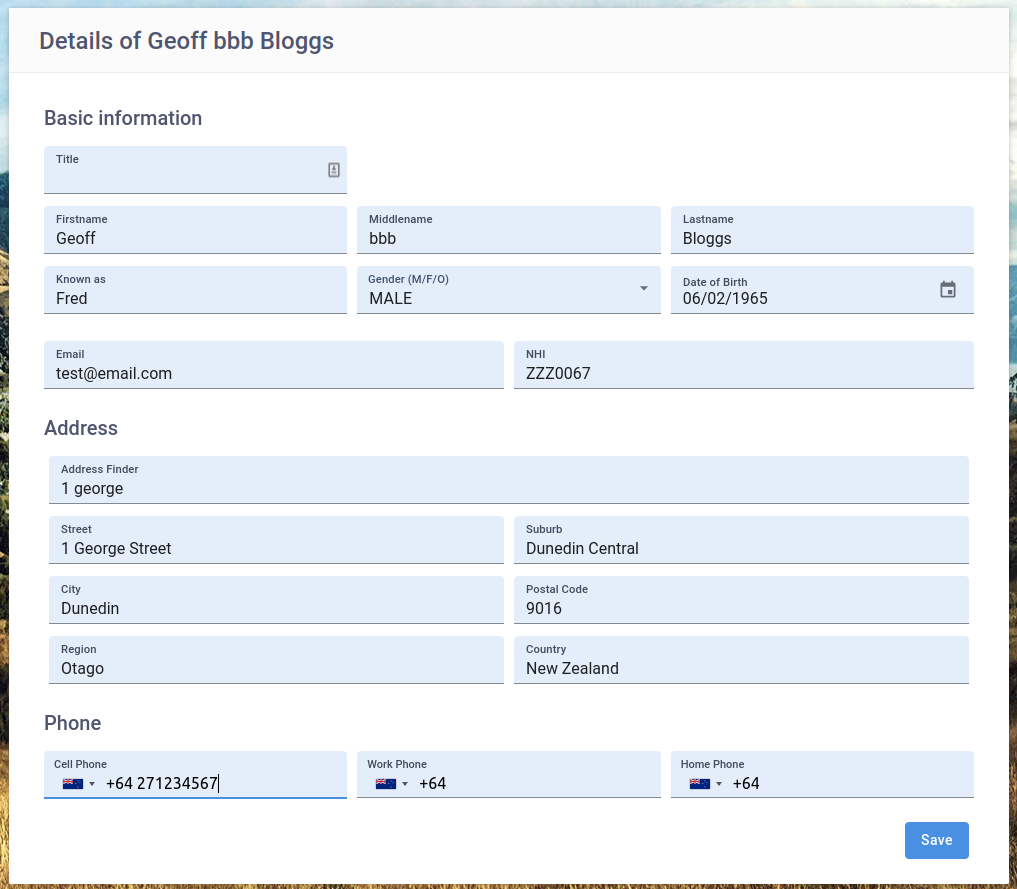Click the Suburb field with Dunedin Central
The width and height of the screenshot is (1017, 889).
coord(740,549)
